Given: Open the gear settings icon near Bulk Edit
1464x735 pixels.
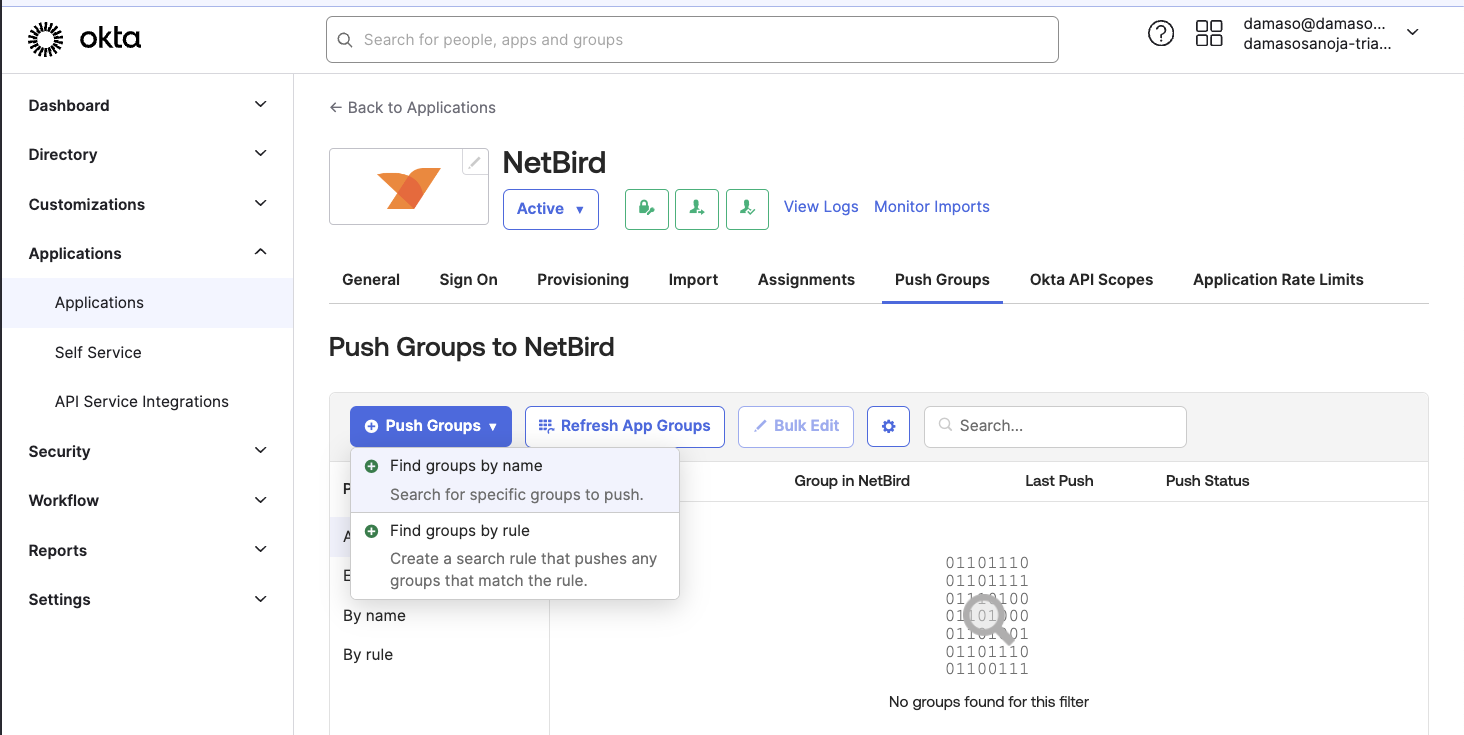Looking at the screenshot, I should [888, 426].
